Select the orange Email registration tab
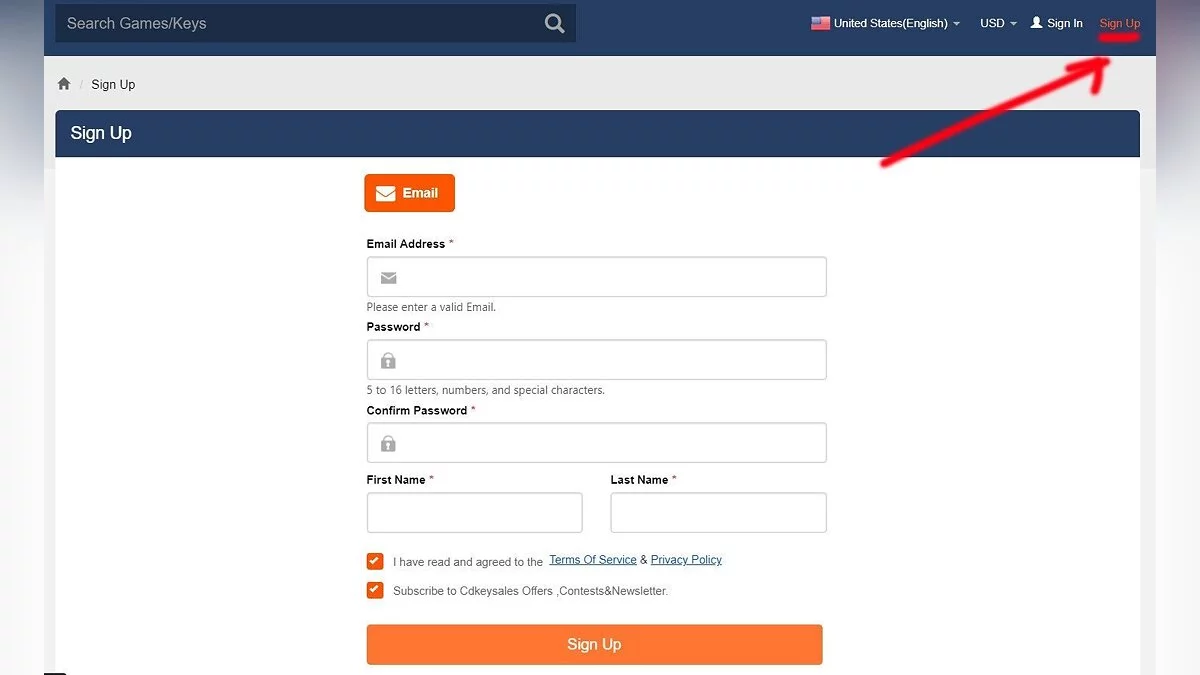 pos(409,193)
